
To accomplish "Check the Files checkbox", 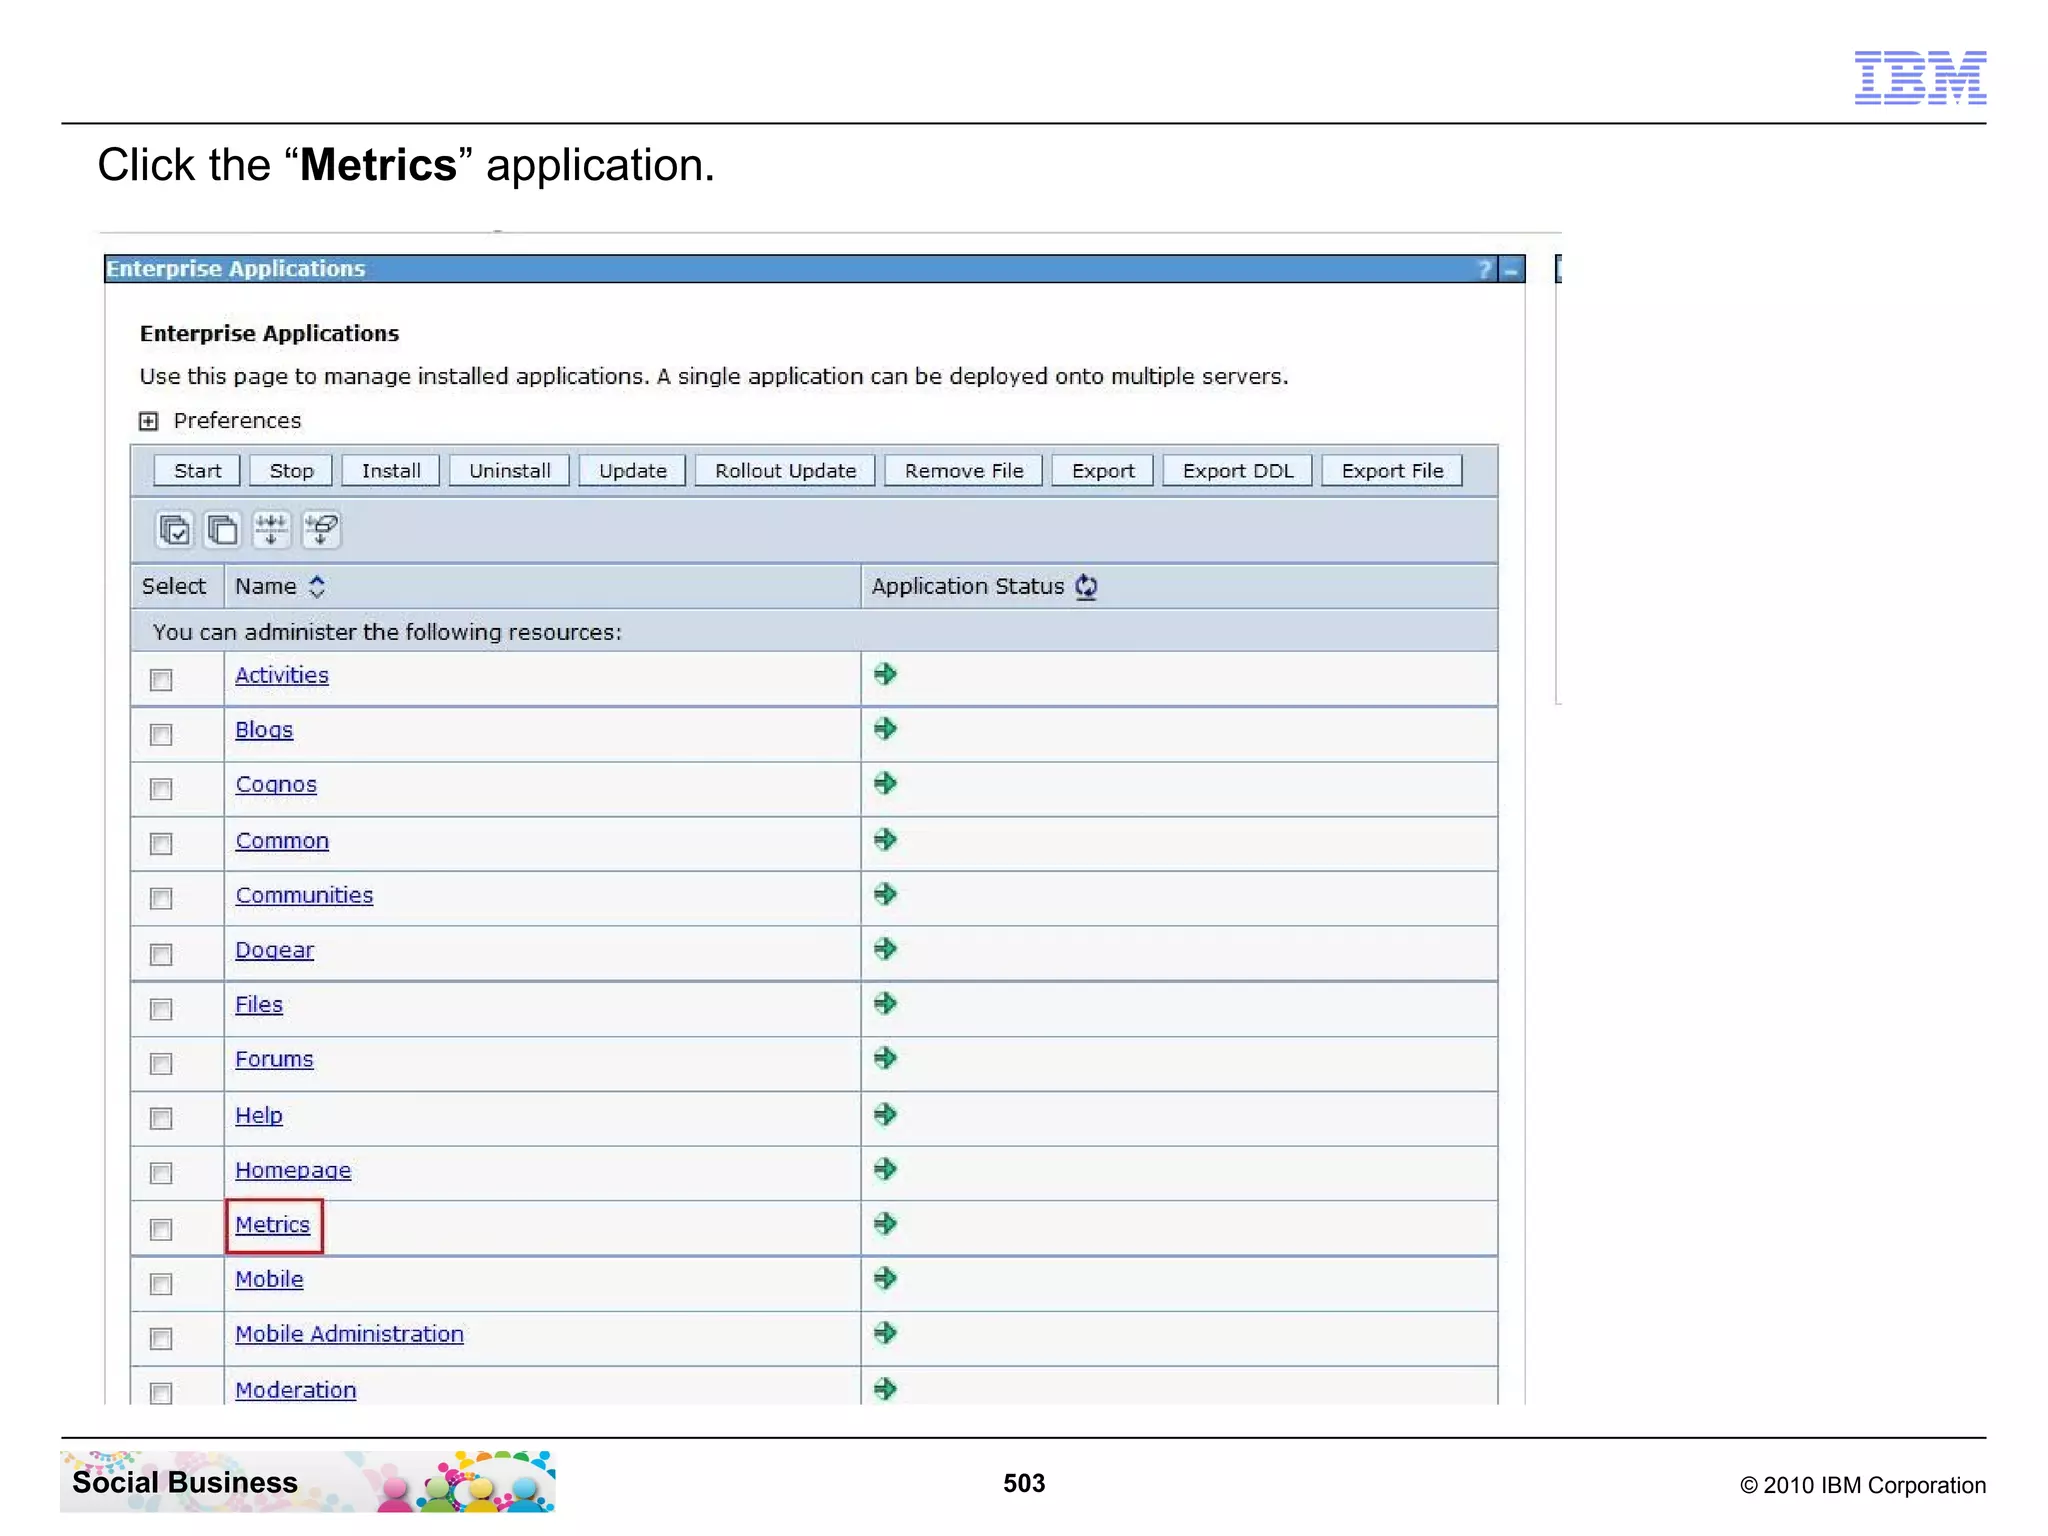I will point(161,1009).
